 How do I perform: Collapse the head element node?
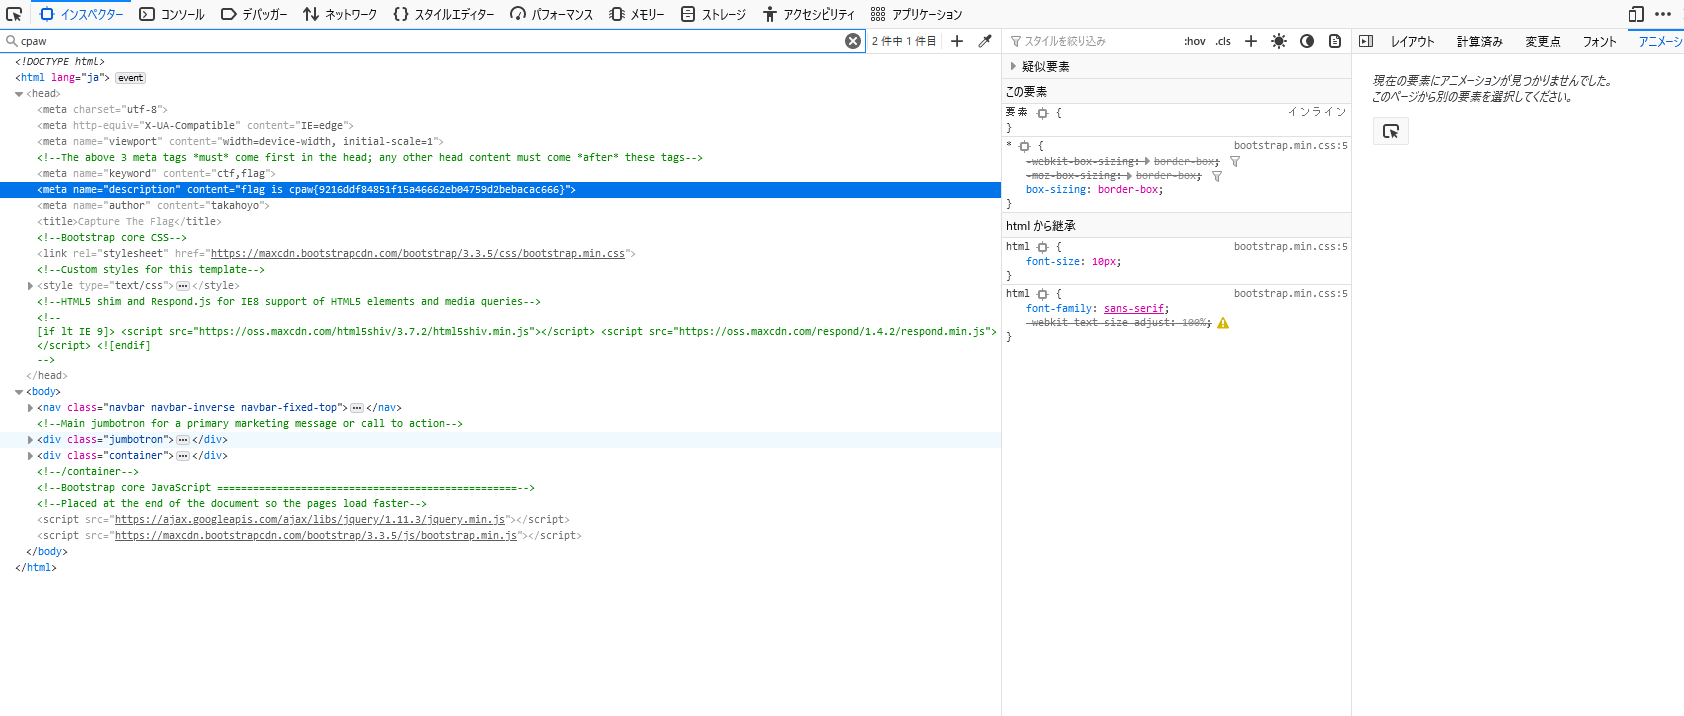(19, 94)
